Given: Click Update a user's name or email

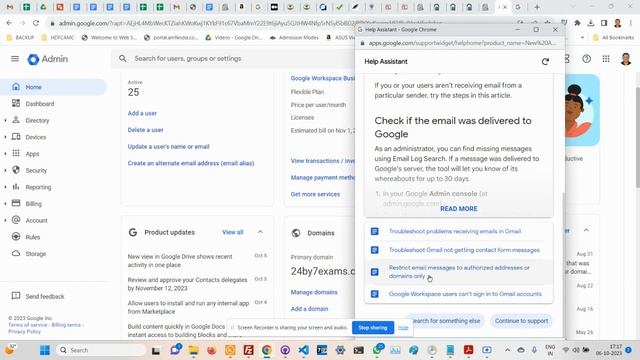Looking at the screenshot, I should 169,147.
